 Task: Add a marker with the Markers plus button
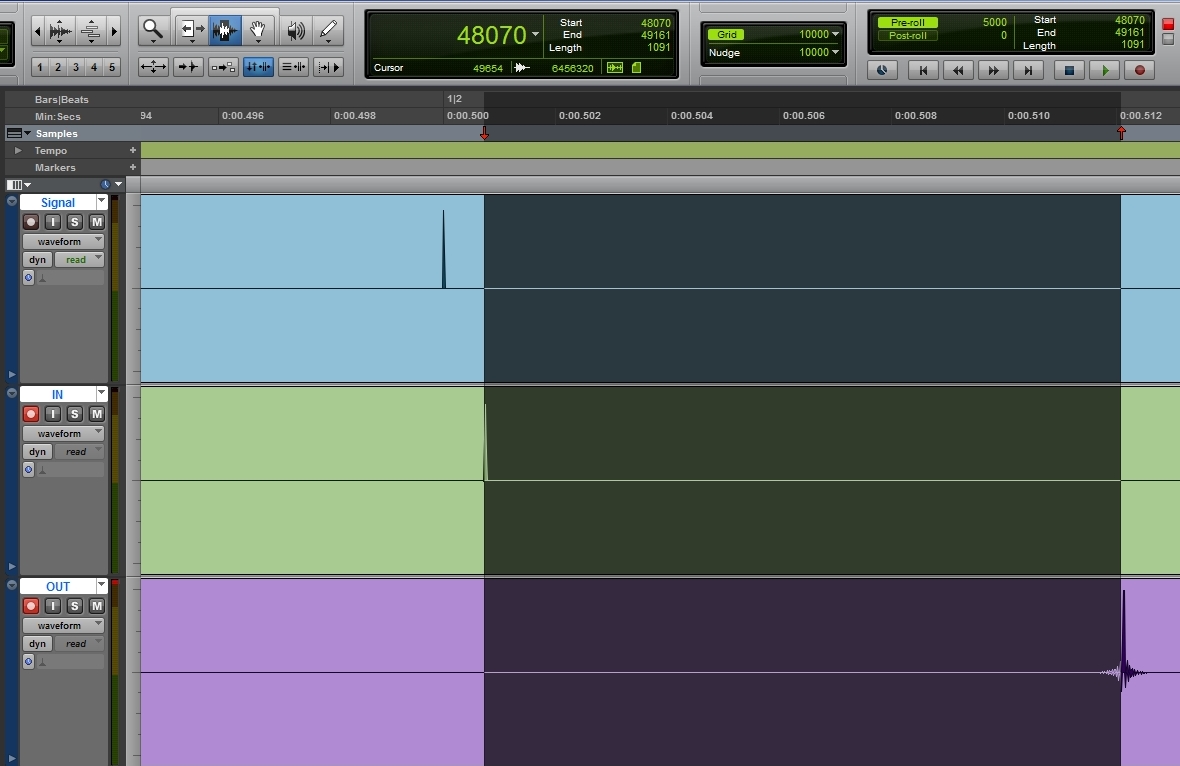(132, 168)
